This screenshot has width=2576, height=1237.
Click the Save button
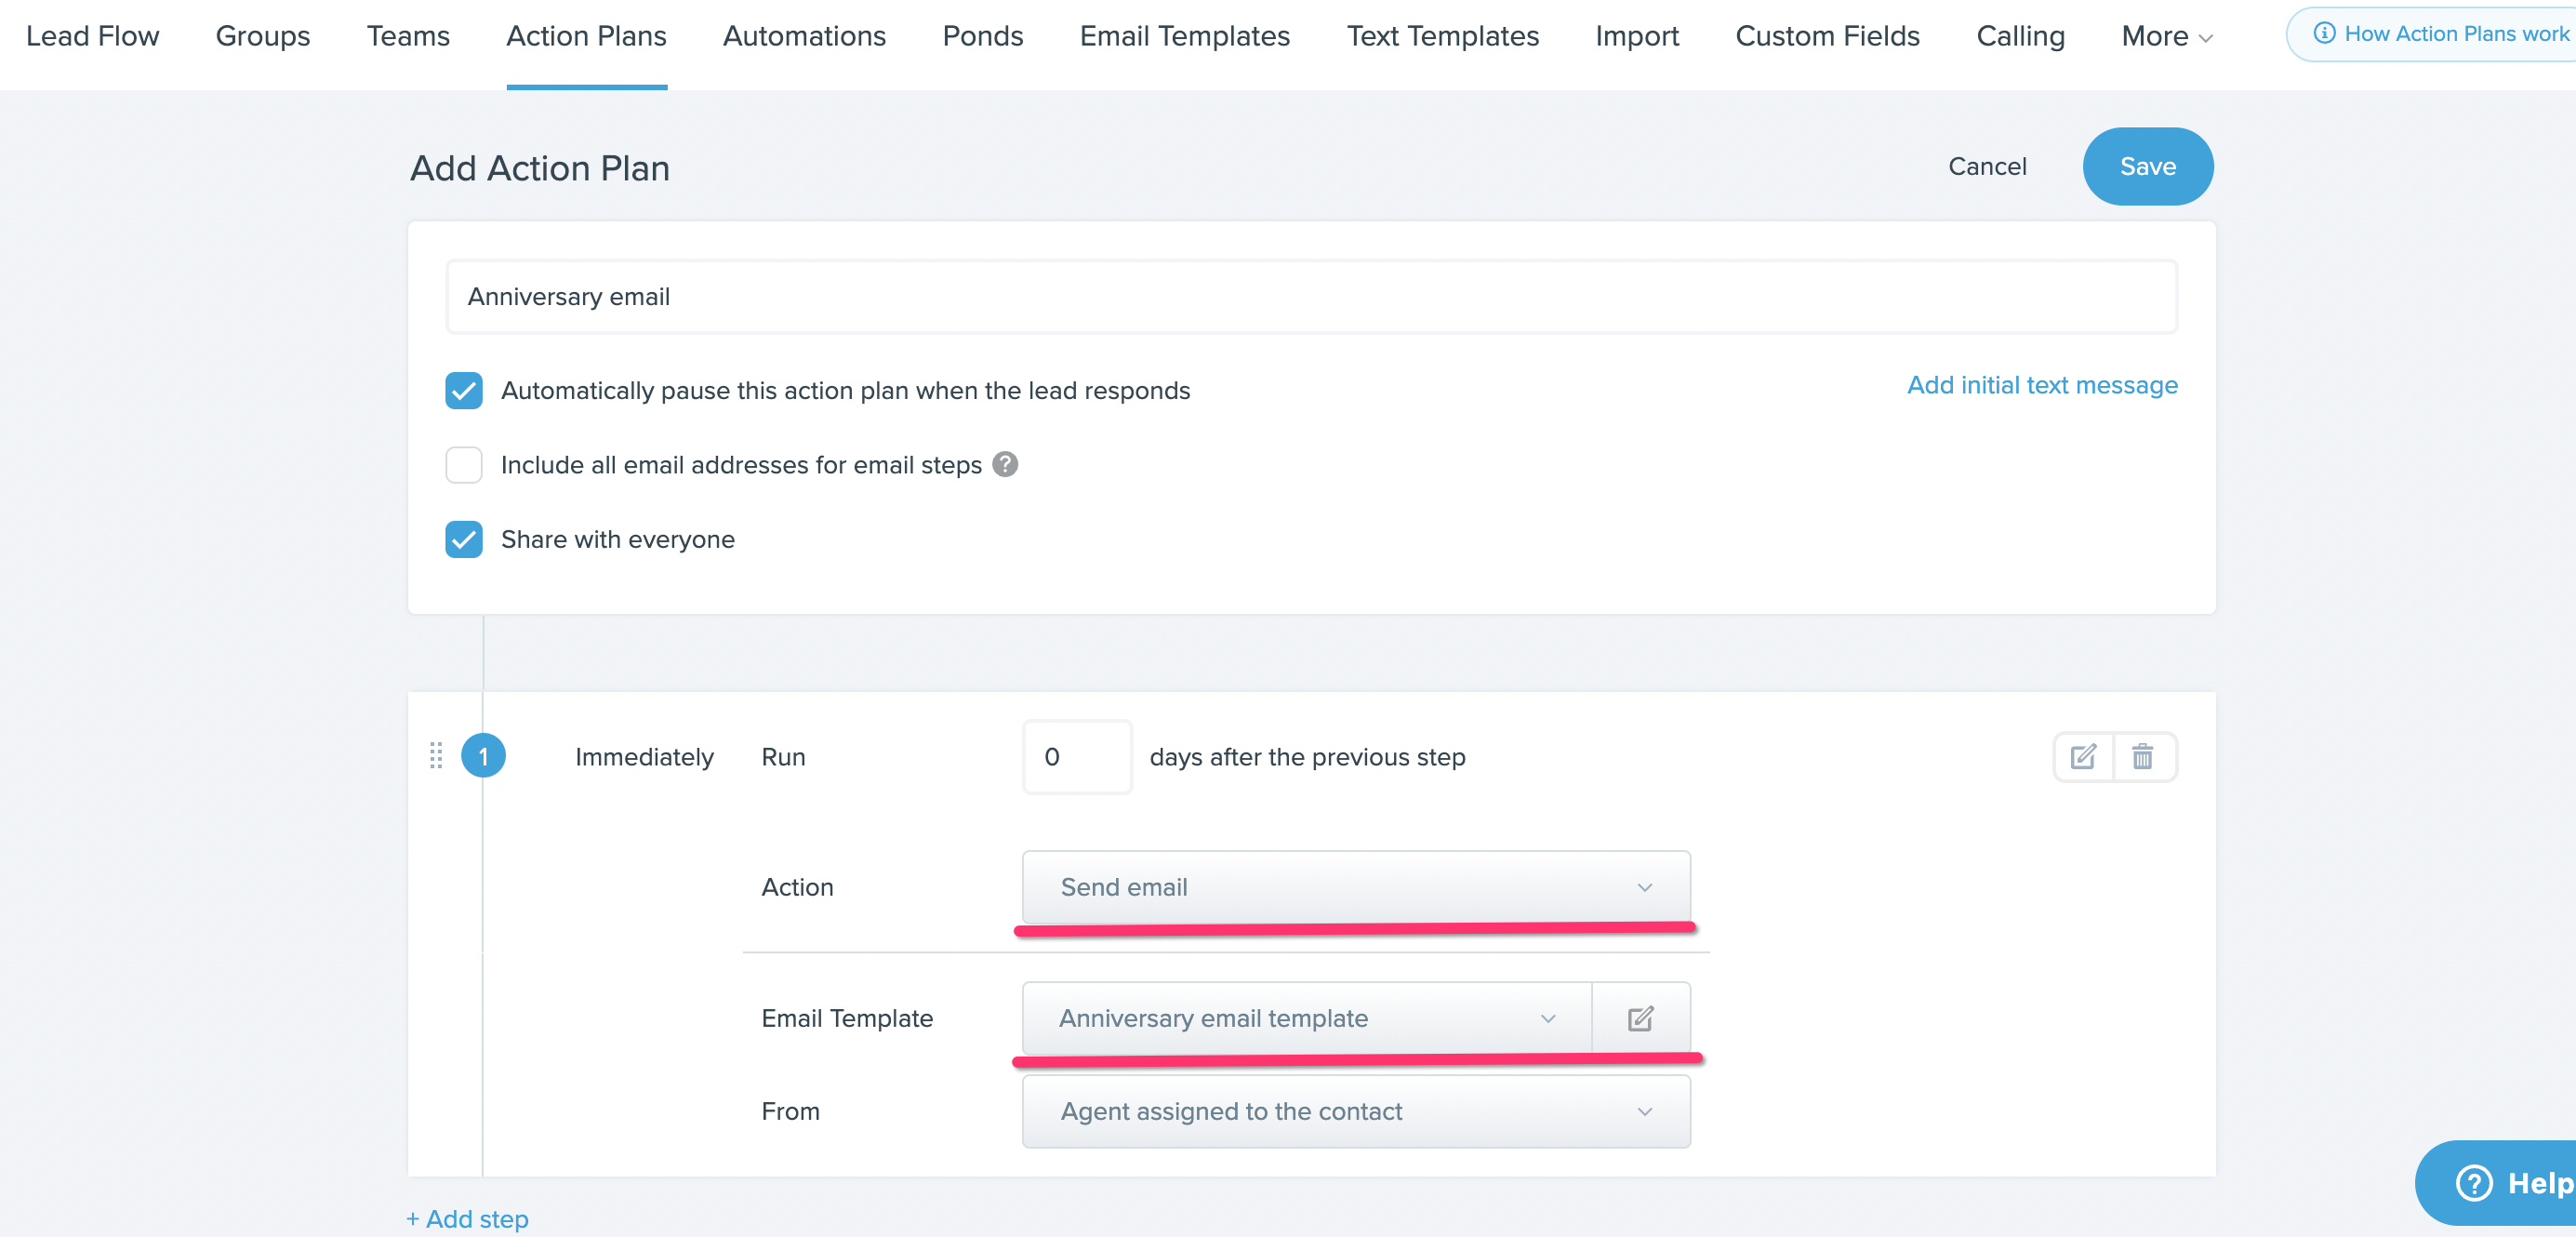coord(2147,166)
